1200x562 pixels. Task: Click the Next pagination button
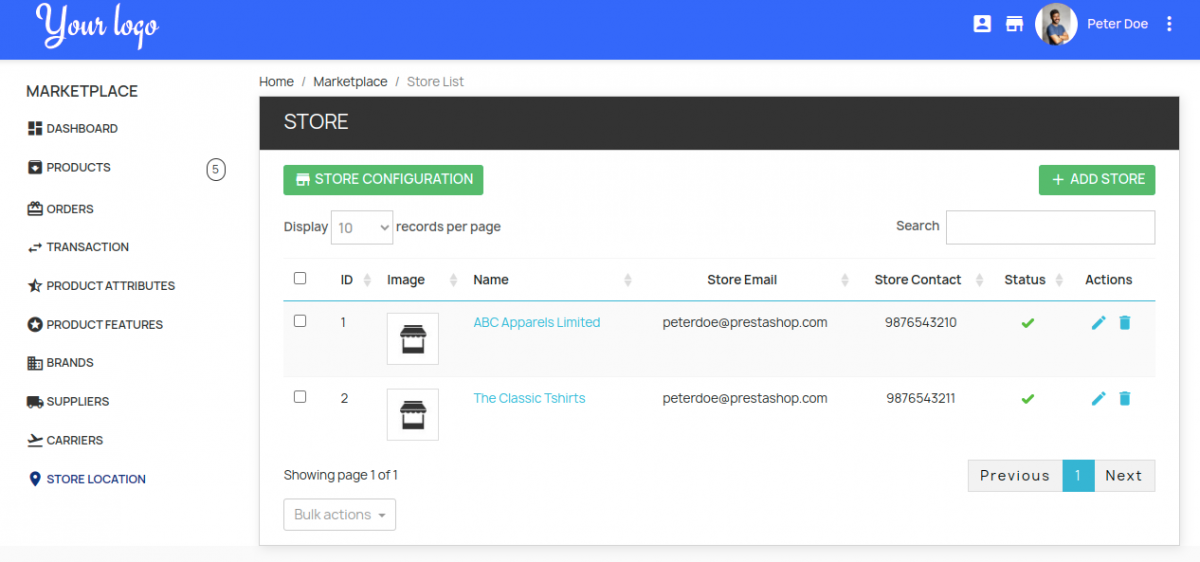1124,476
